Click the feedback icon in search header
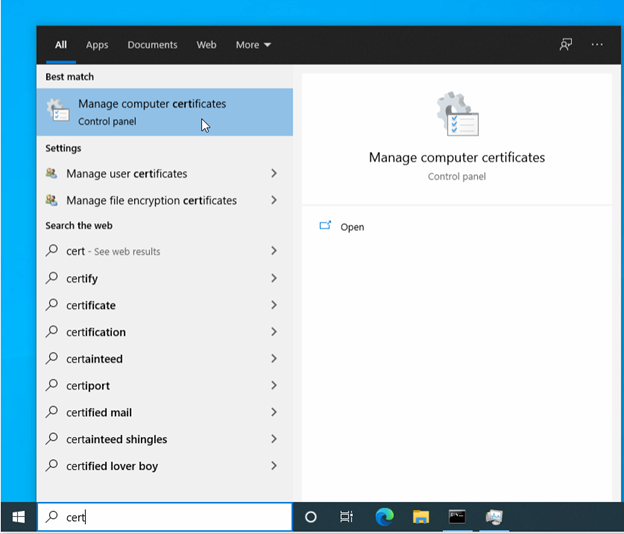Screen dimensions: 624x534 (x=566, y=45)
